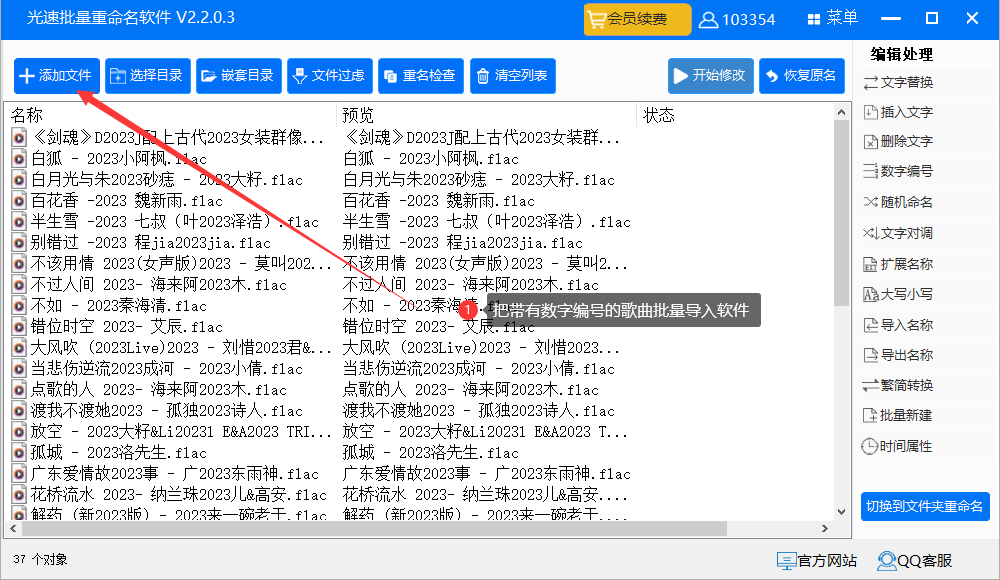This screenshot has width=1000, height=580.
Task: Clear the list with 清空列表
Action: tap(513, 76)
